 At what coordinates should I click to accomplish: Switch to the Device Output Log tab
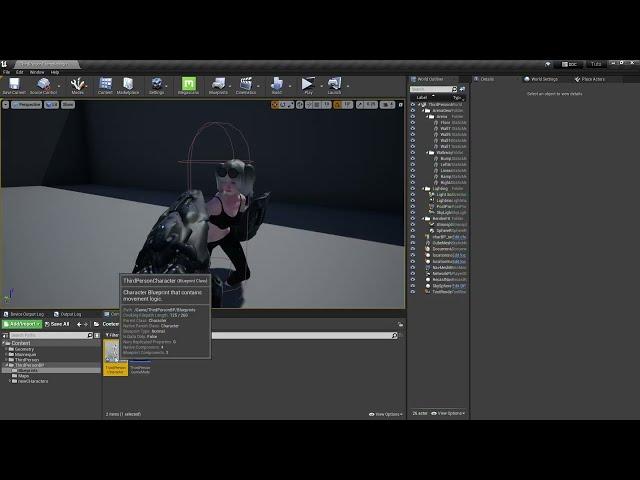pos(24,314)
